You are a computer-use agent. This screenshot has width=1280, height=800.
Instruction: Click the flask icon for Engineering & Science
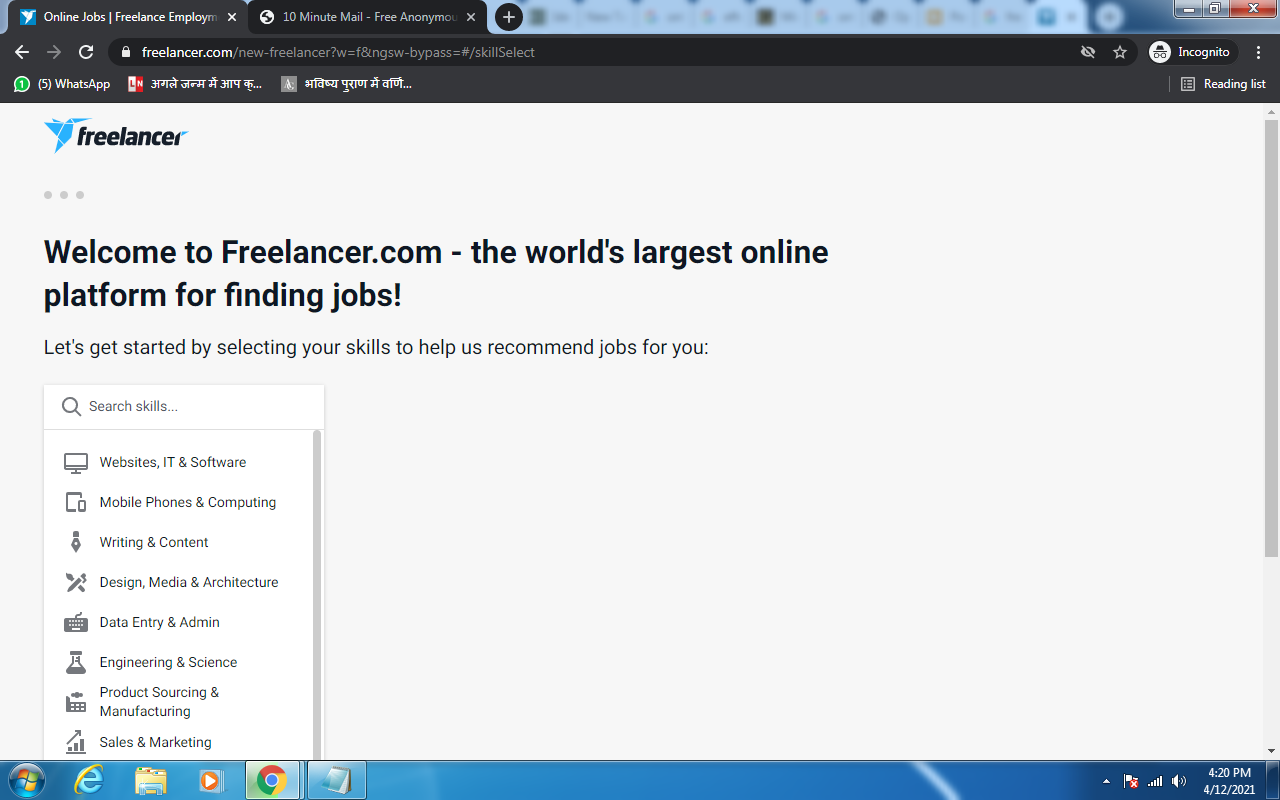tap(76, 662)
